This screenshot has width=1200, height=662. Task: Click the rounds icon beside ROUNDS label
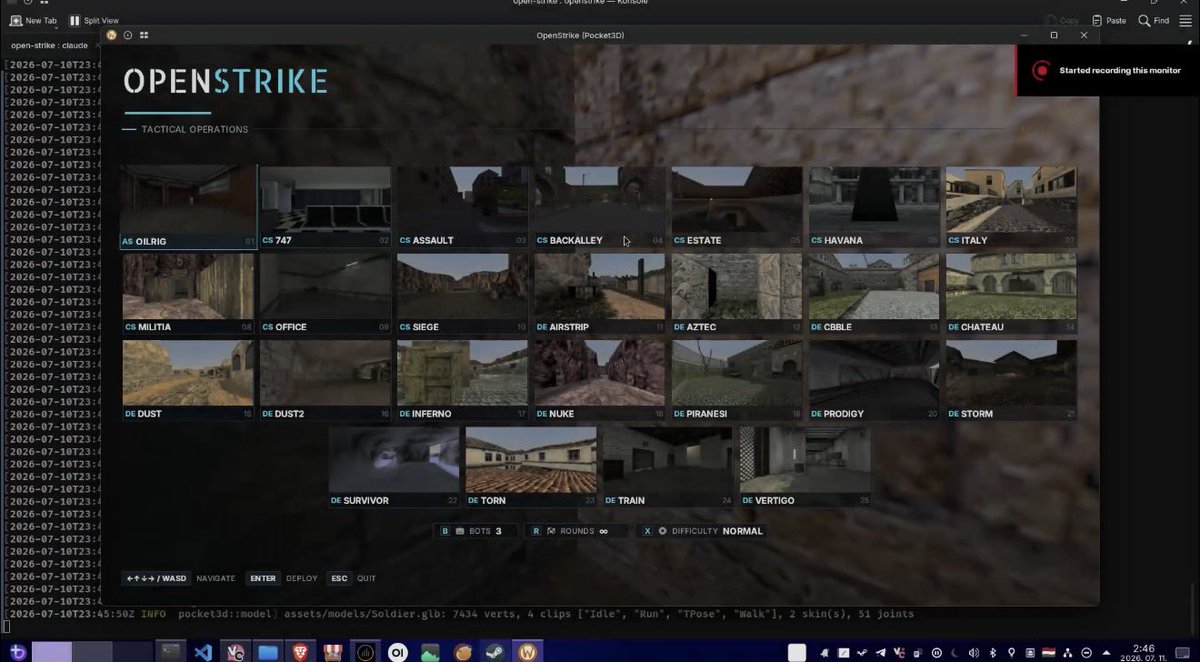point(551,531)
